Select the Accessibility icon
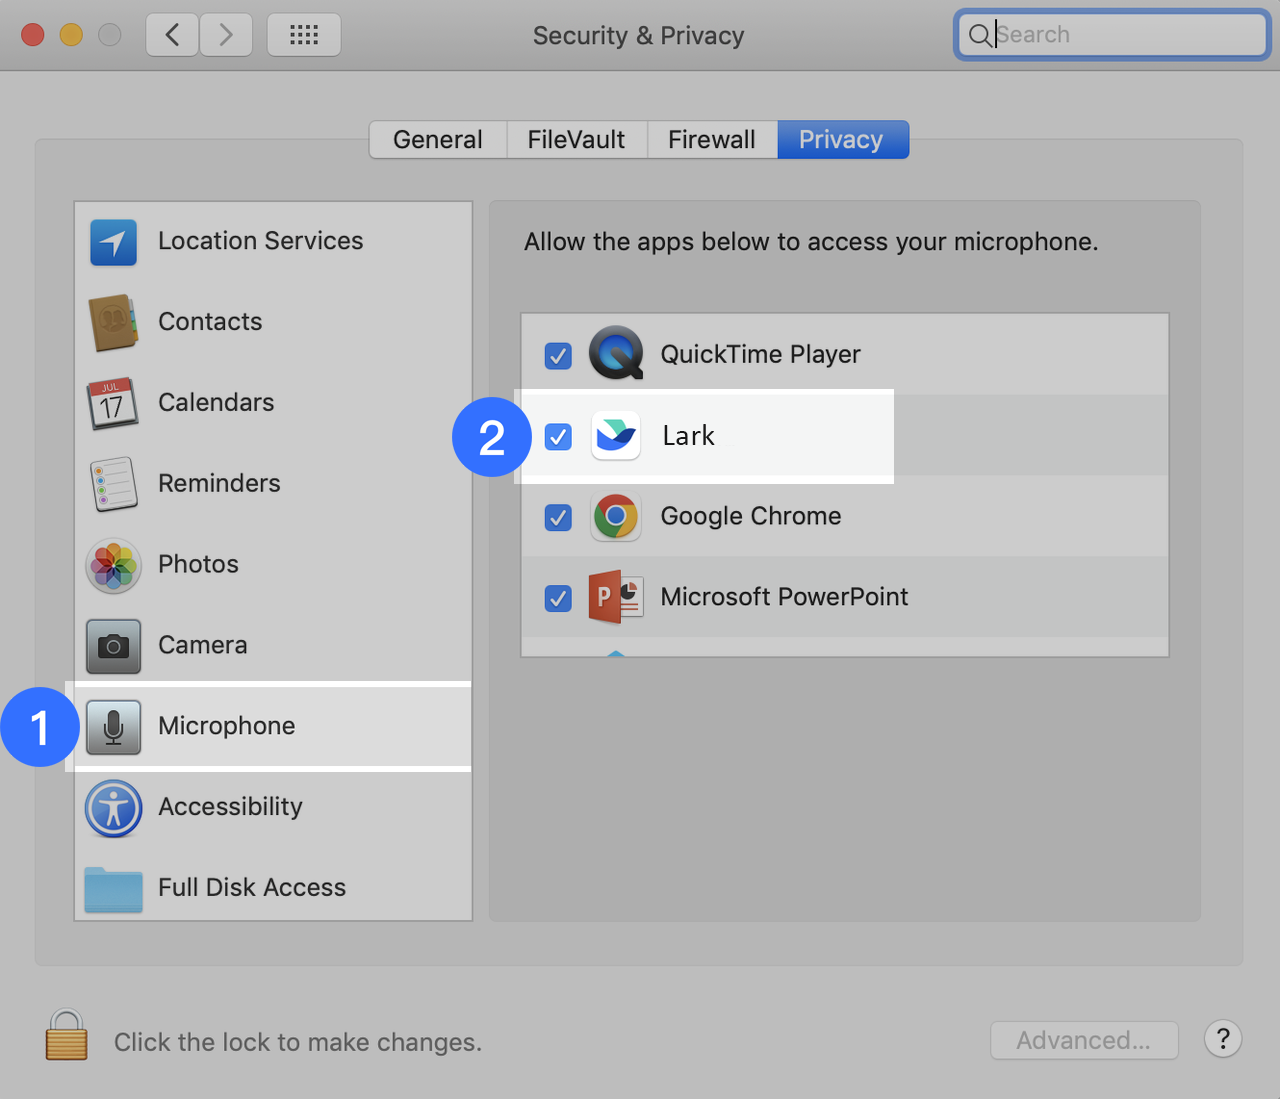The height and width of the screenshot is (1099, 1280). pos(113,808)
